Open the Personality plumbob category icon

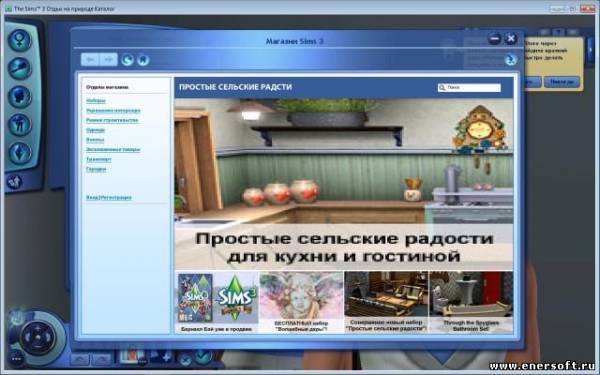pyautogui.click(x=20, y=153)
